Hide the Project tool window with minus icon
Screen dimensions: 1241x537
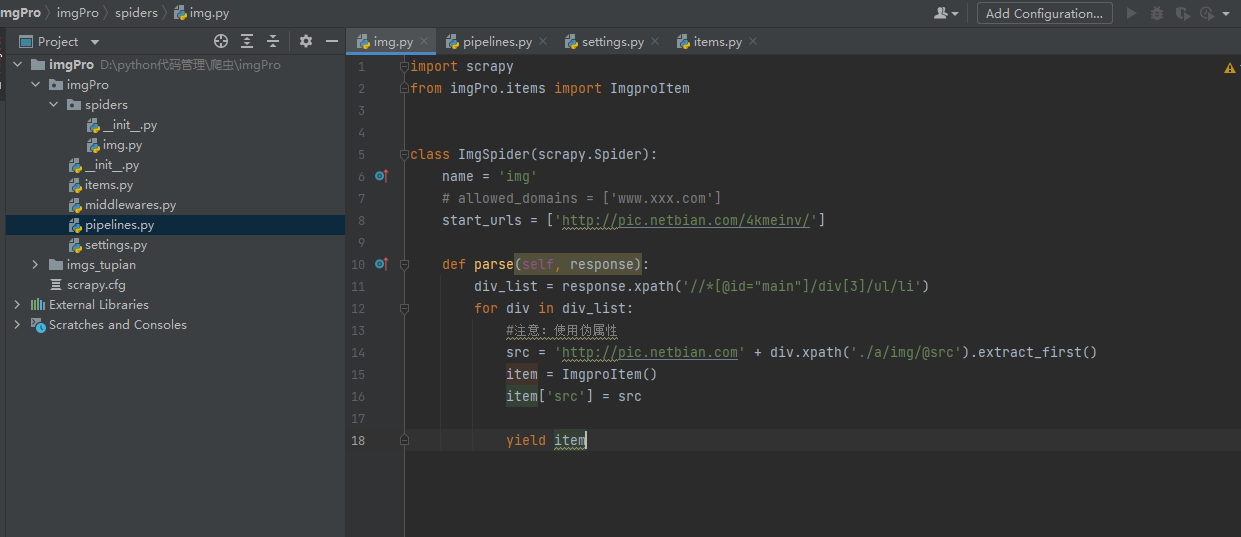(x=332, y=41)
